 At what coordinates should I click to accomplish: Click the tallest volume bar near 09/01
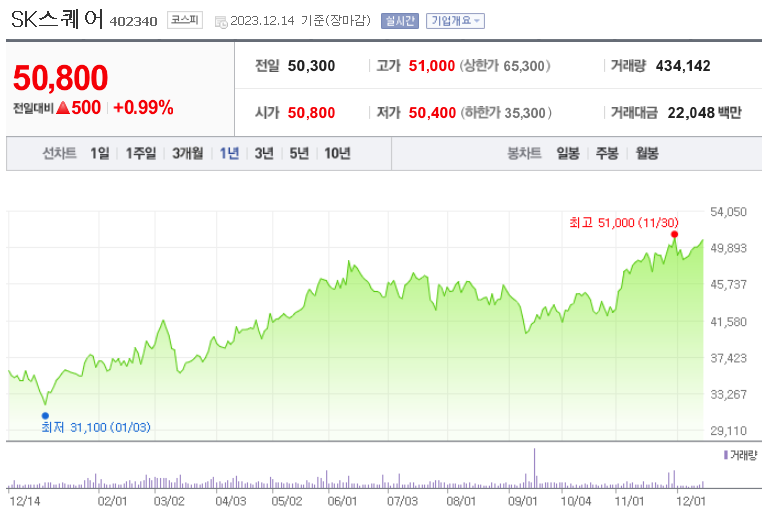(535, 468)
